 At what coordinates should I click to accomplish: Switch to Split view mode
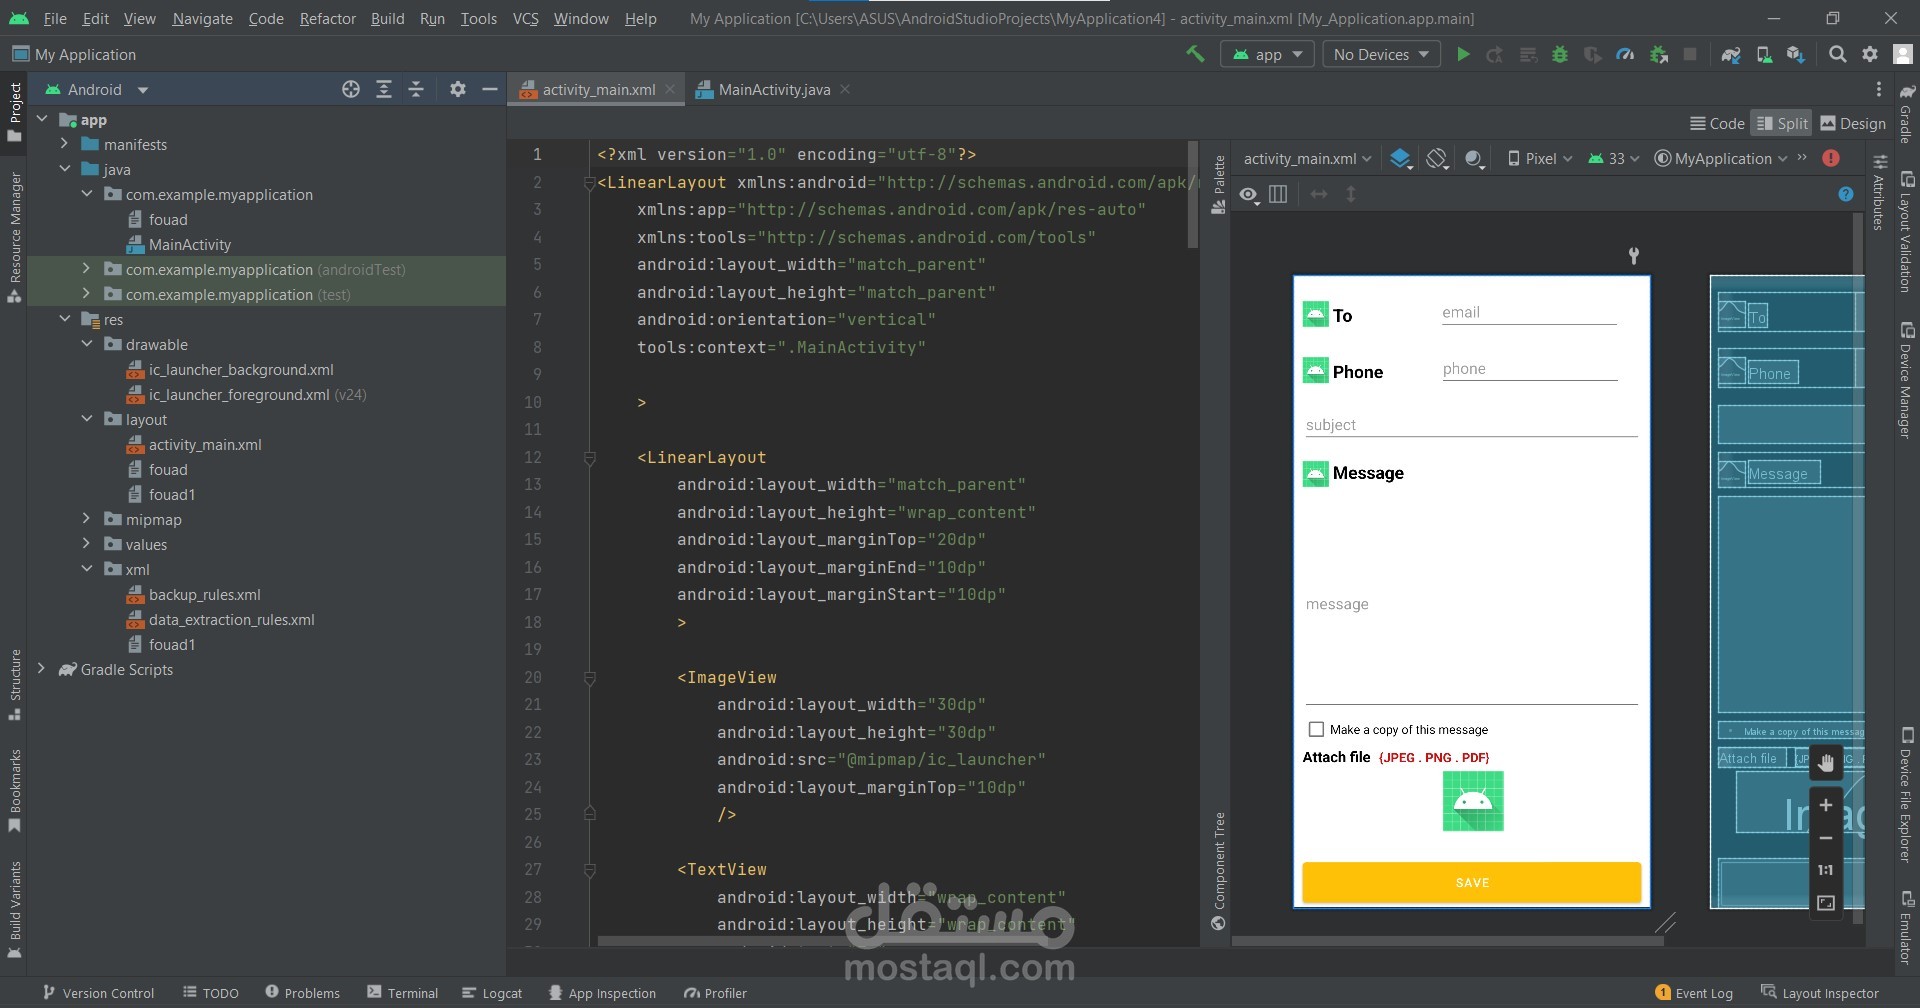point(1781,123)
